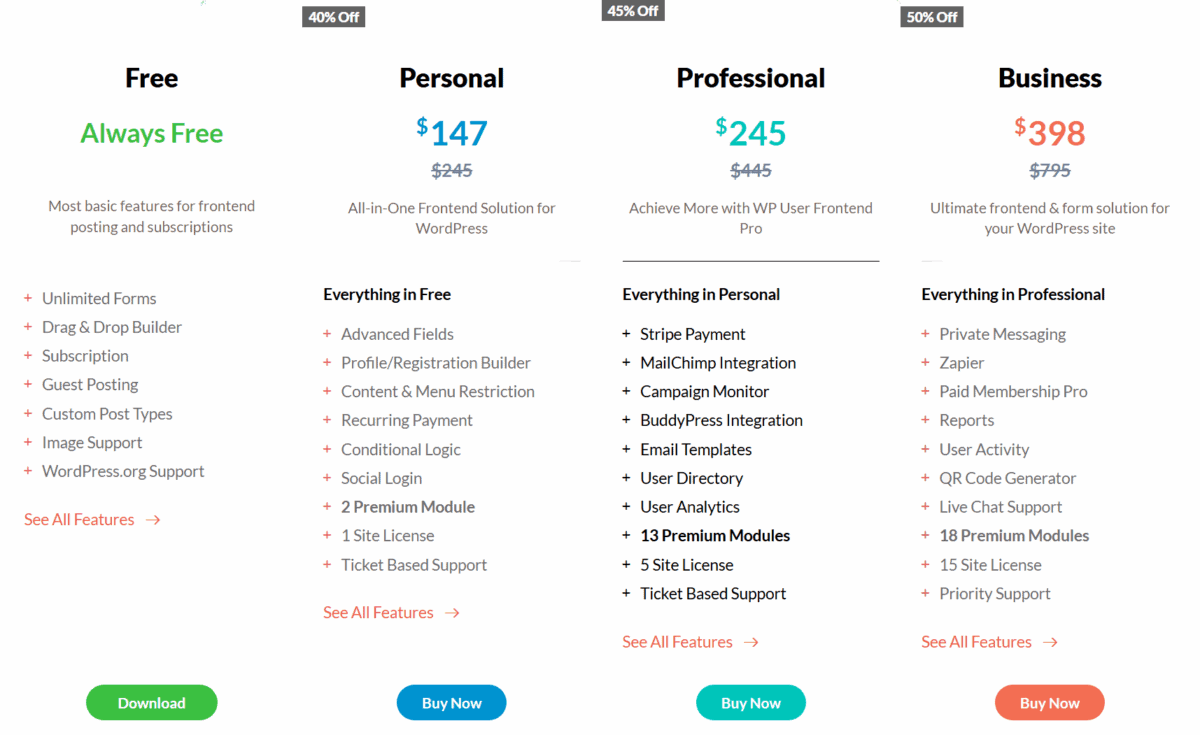Open See All Features under Professional

coord(690,642)
